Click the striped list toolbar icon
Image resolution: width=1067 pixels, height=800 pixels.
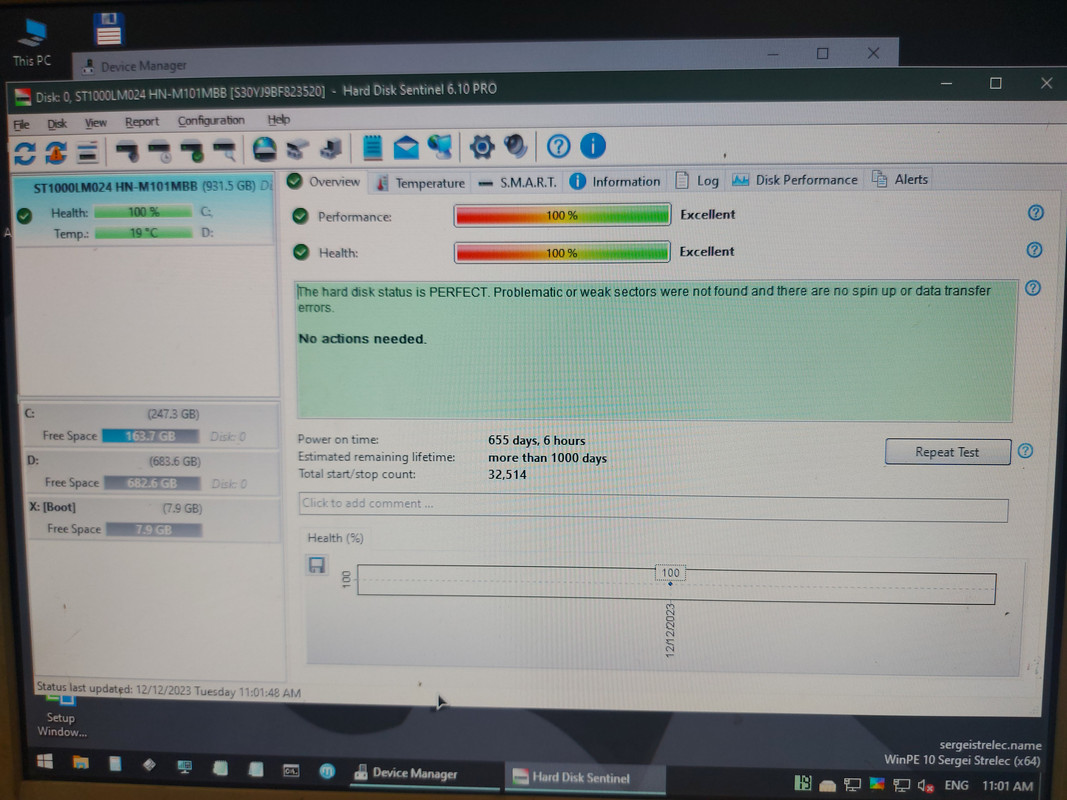click(x=87, y=152)
